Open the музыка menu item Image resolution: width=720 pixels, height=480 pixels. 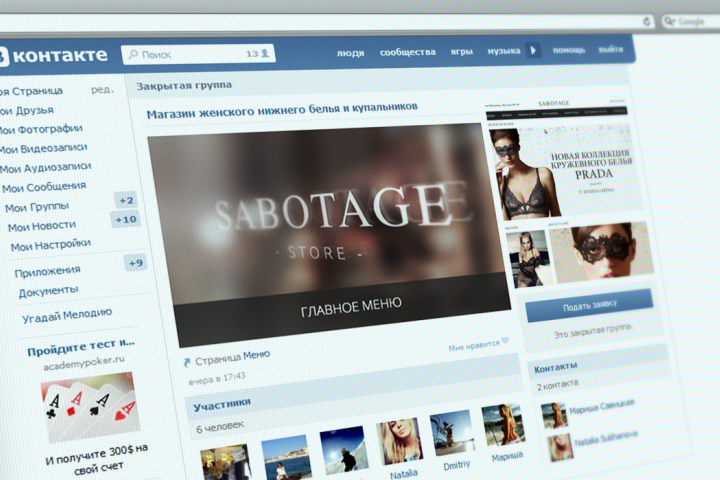(x=504, y=51)
